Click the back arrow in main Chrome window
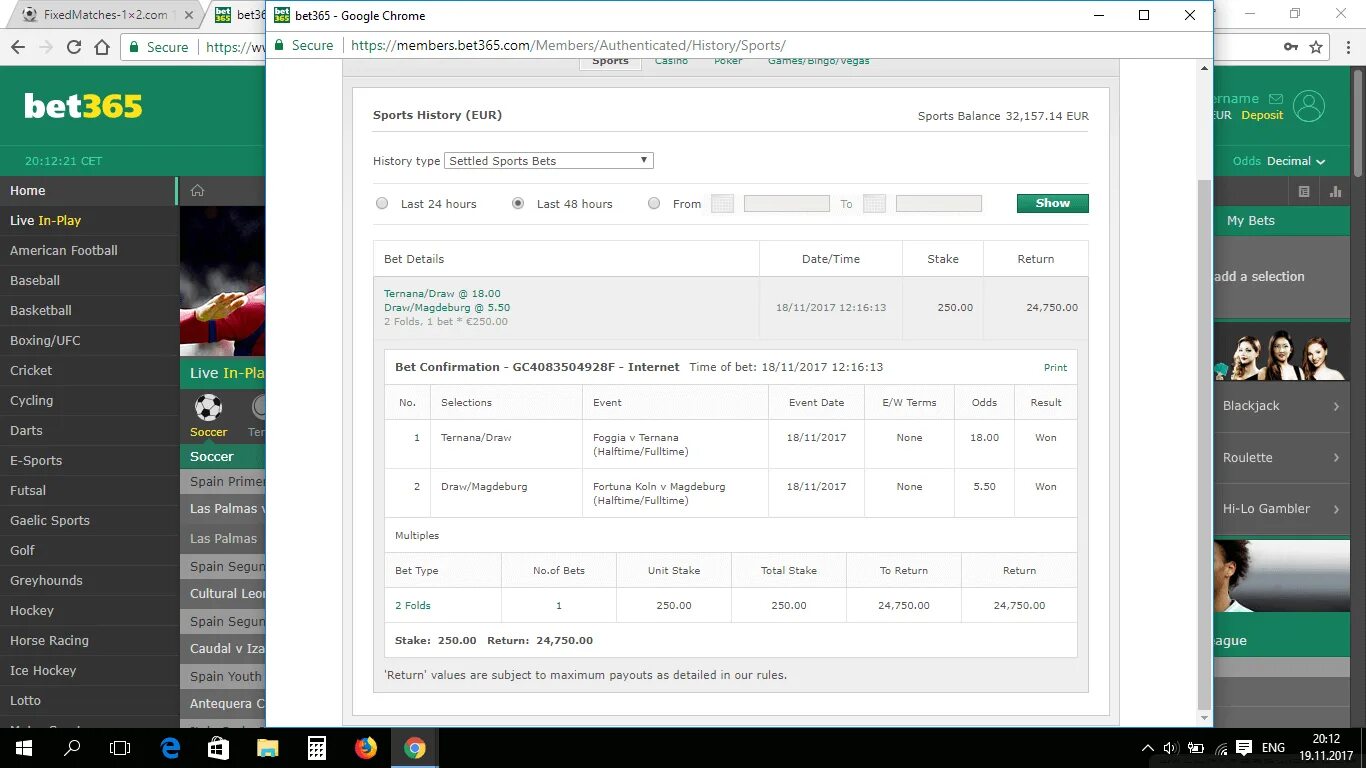This screenshot has height=768, width=1366. (18, 47)
